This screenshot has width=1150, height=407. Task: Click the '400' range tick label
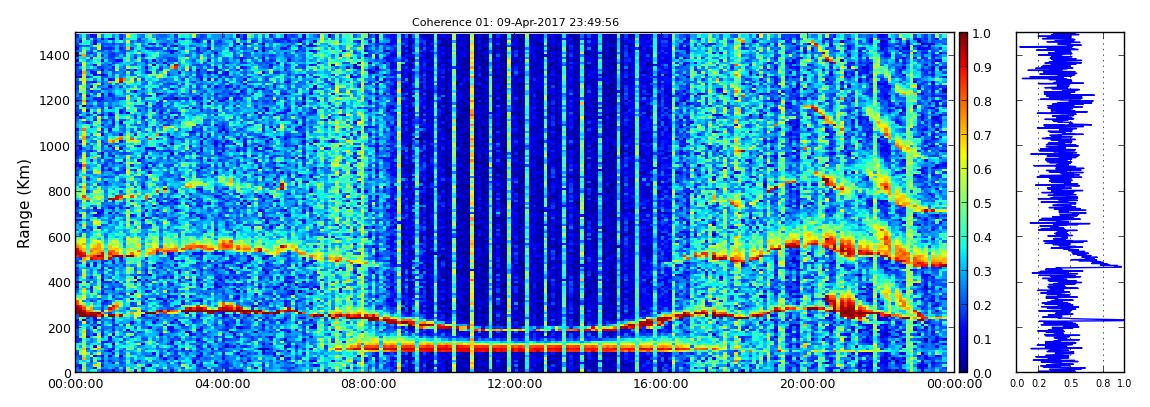(59, 282)
